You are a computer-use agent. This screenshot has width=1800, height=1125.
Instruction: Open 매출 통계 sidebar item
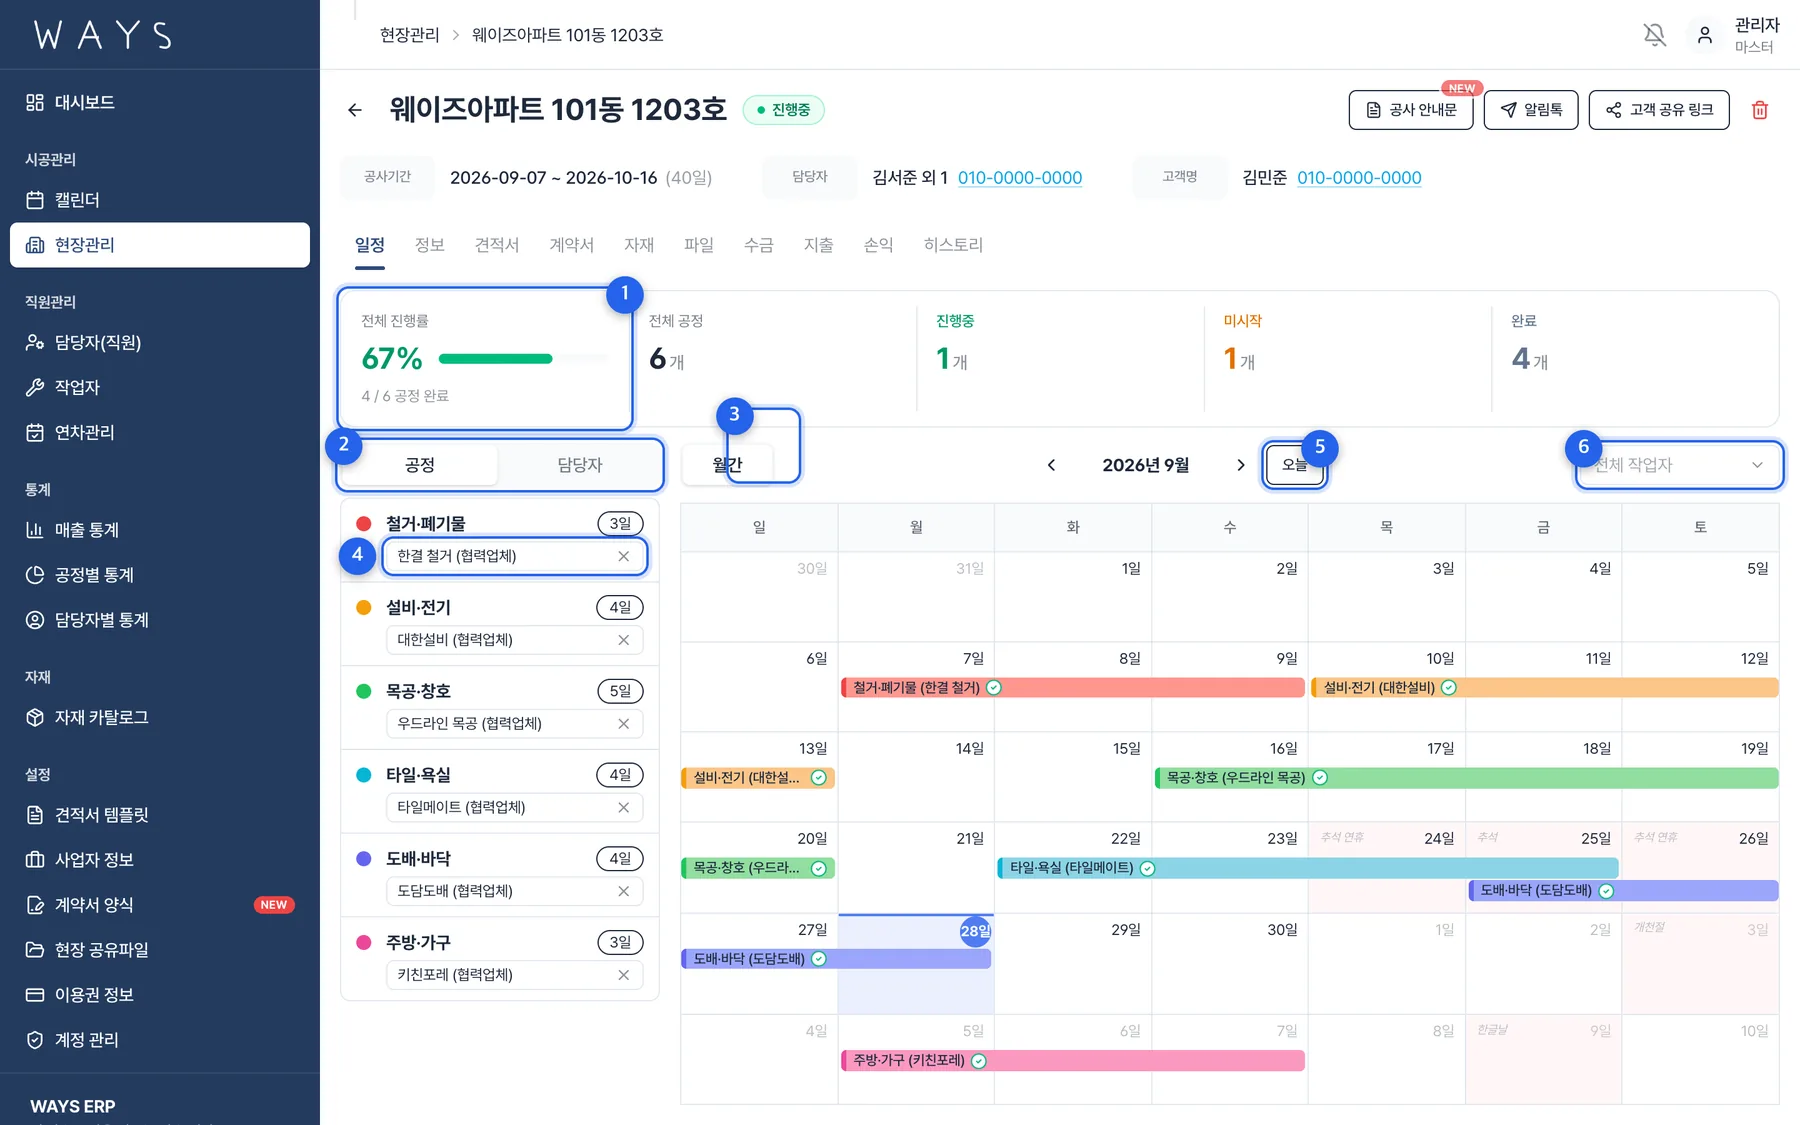(160, 530)
